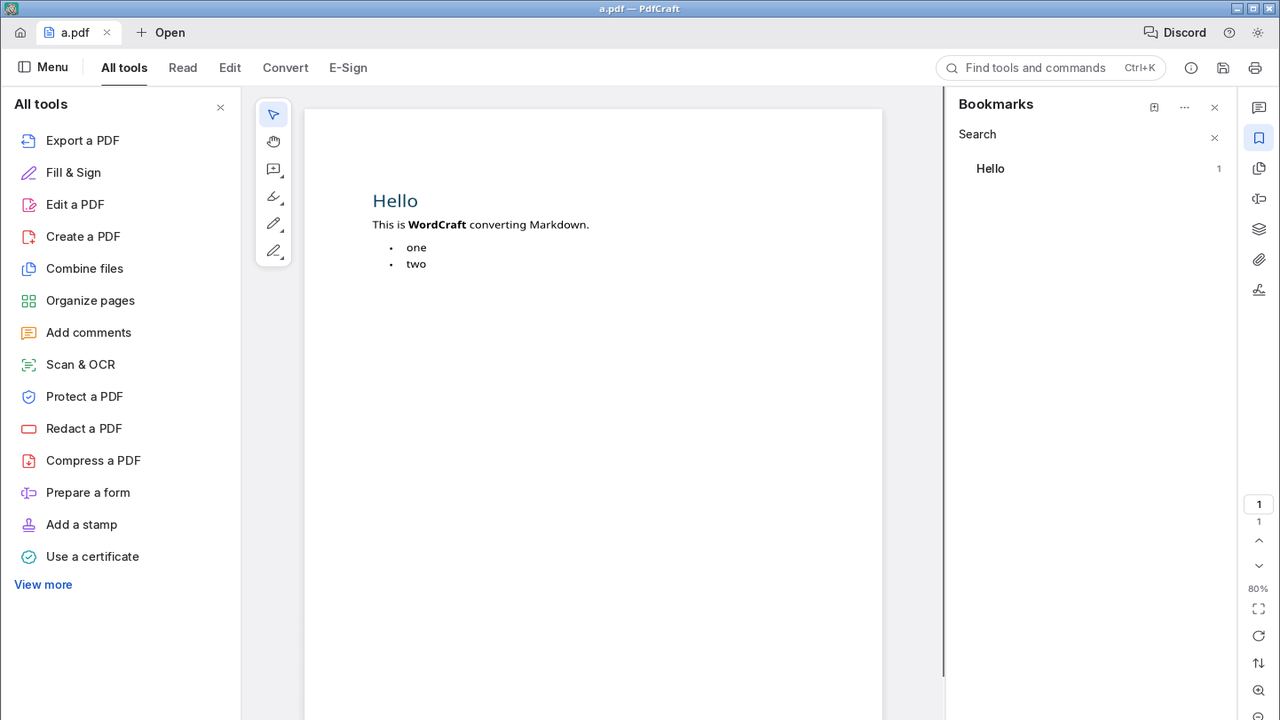Choose the add comment tool
Image resolution: width=1280 pixels, height=720 pixels.
click(273, 170)
